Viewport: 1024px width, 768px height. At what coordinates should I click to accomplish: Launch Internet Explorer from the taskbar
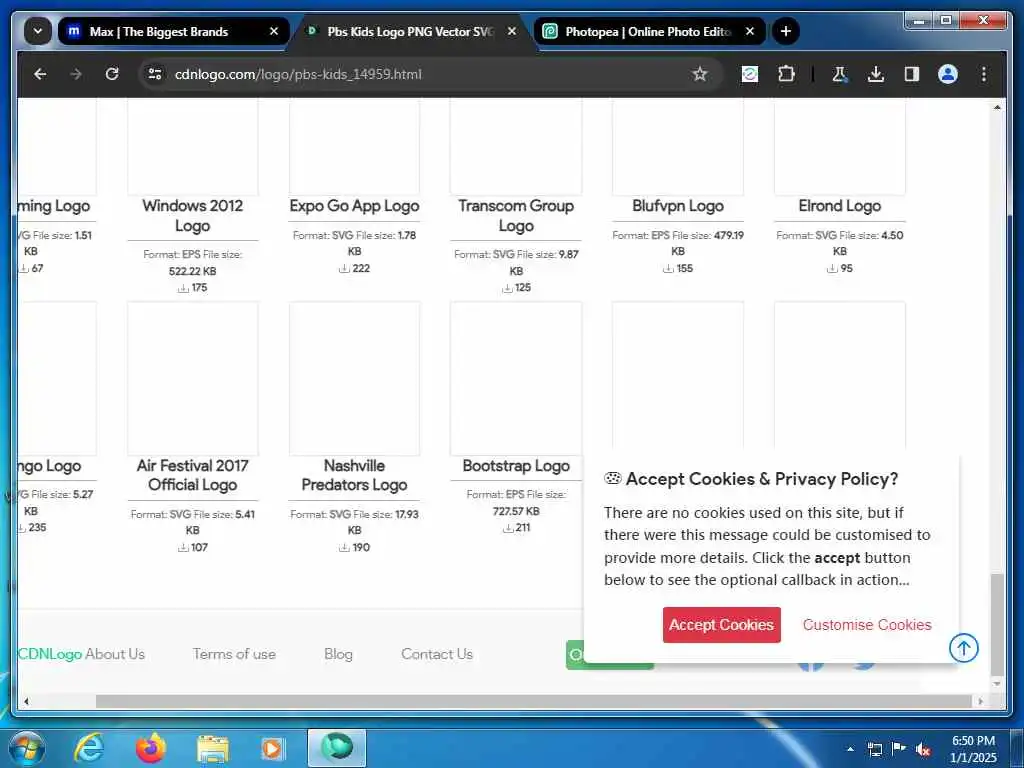89,748
